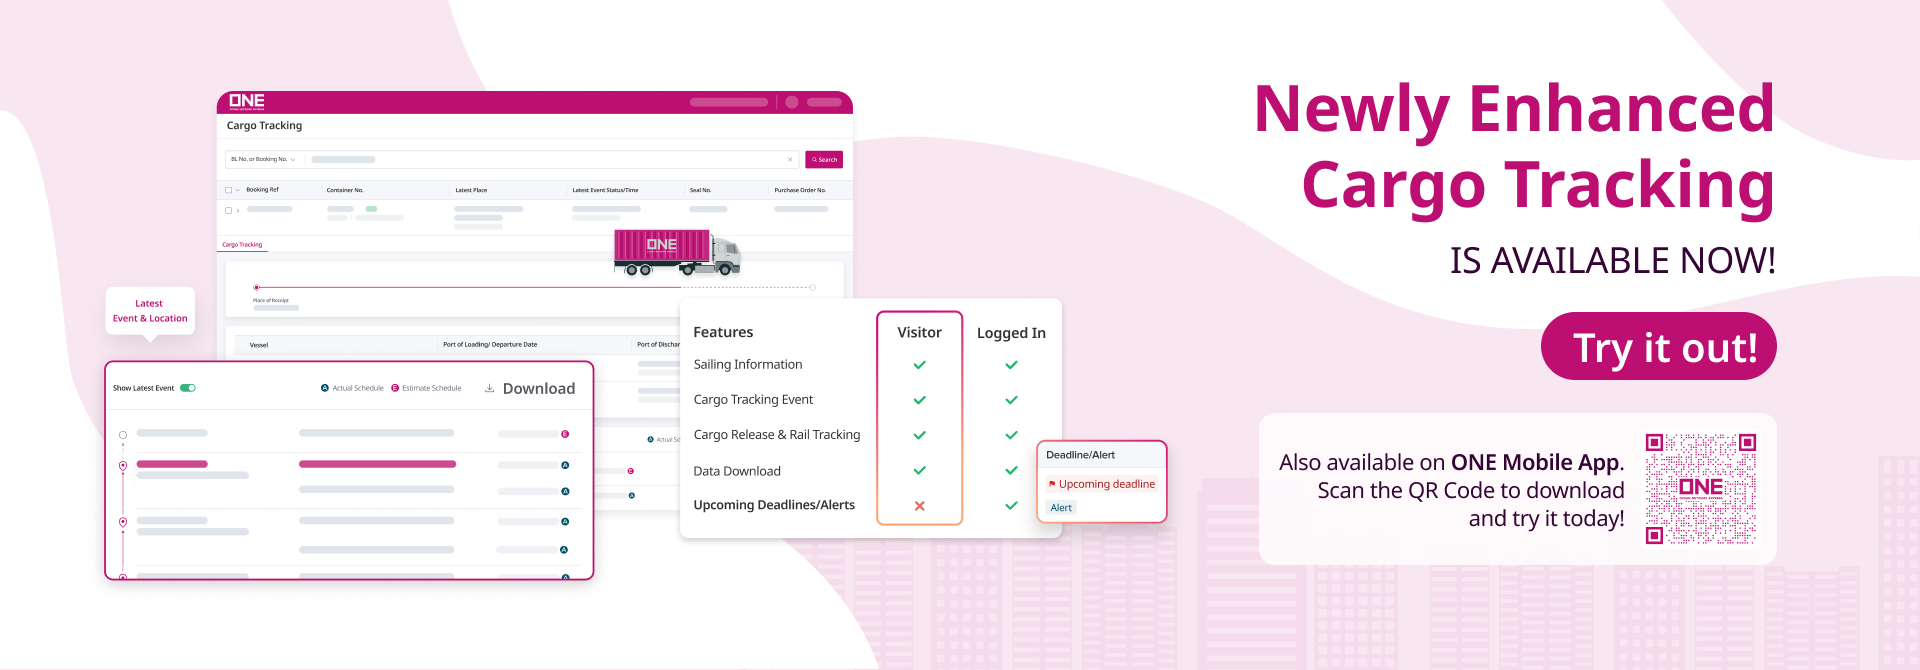Click the Booking Ref column header
The image size is (1920, 670).
pyautogui.click(x=262, y=190)
